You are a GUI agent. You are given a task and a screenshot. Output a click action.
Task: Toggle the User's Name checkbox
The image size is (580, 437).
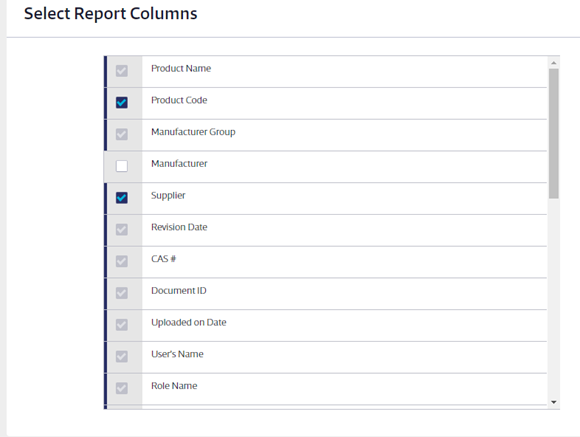point(122,357)
